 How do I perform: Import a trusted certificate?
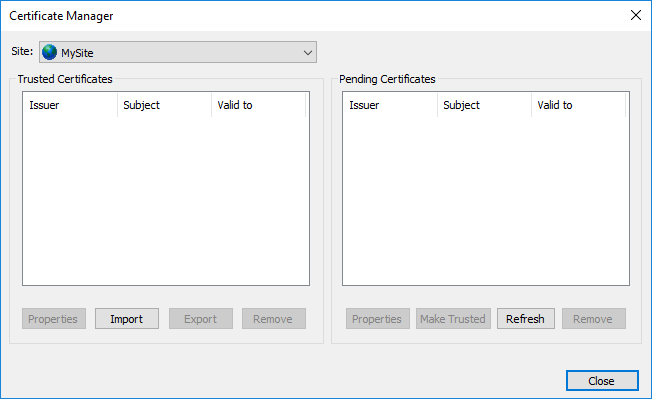[127, 319]
